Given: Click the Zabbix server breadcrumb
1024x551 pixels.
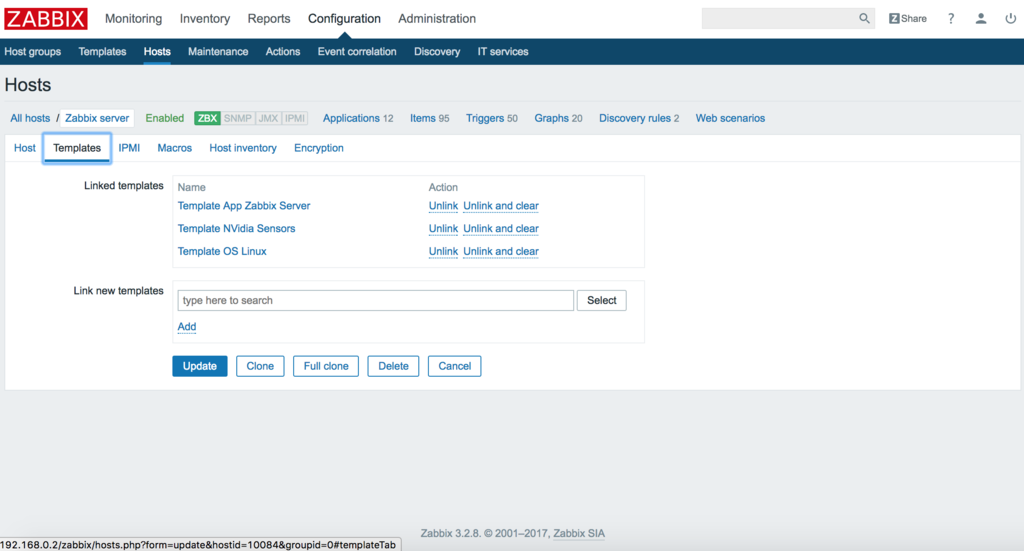Looking at the screenshot, I should [x=97, y=118].
